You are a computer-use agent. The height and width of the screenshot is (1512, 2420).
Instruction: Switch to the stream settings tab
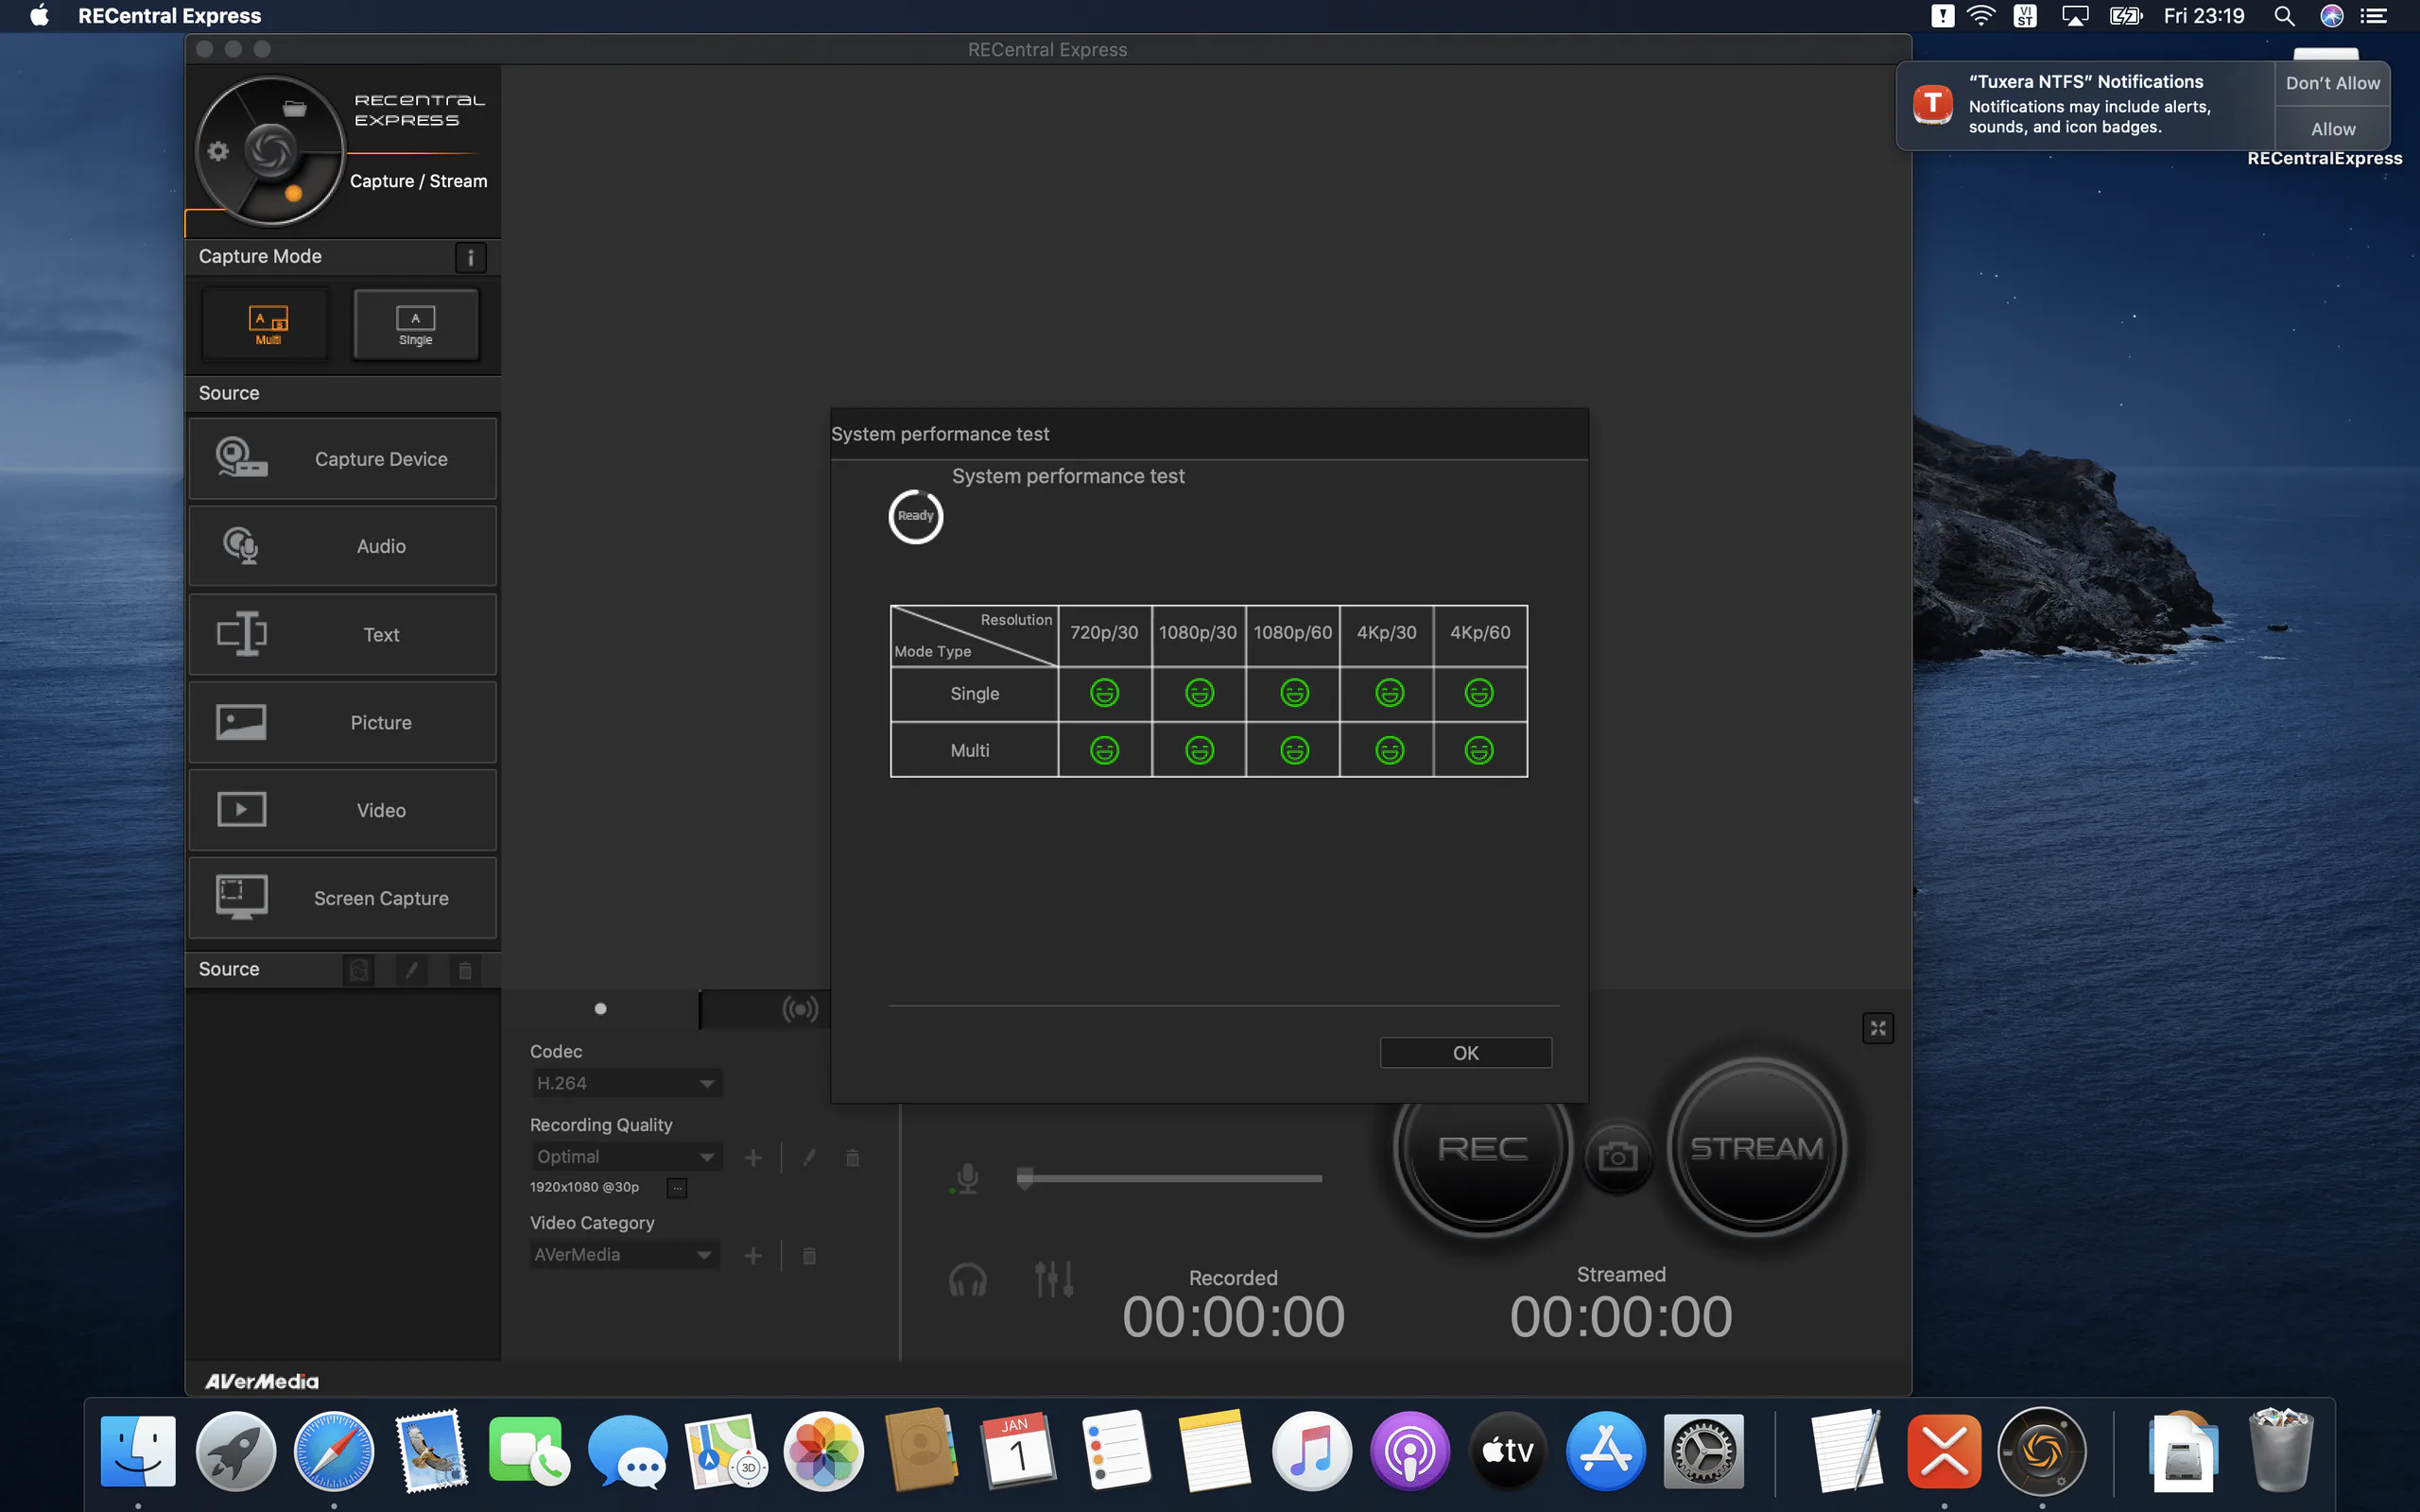pos(800,1009)
